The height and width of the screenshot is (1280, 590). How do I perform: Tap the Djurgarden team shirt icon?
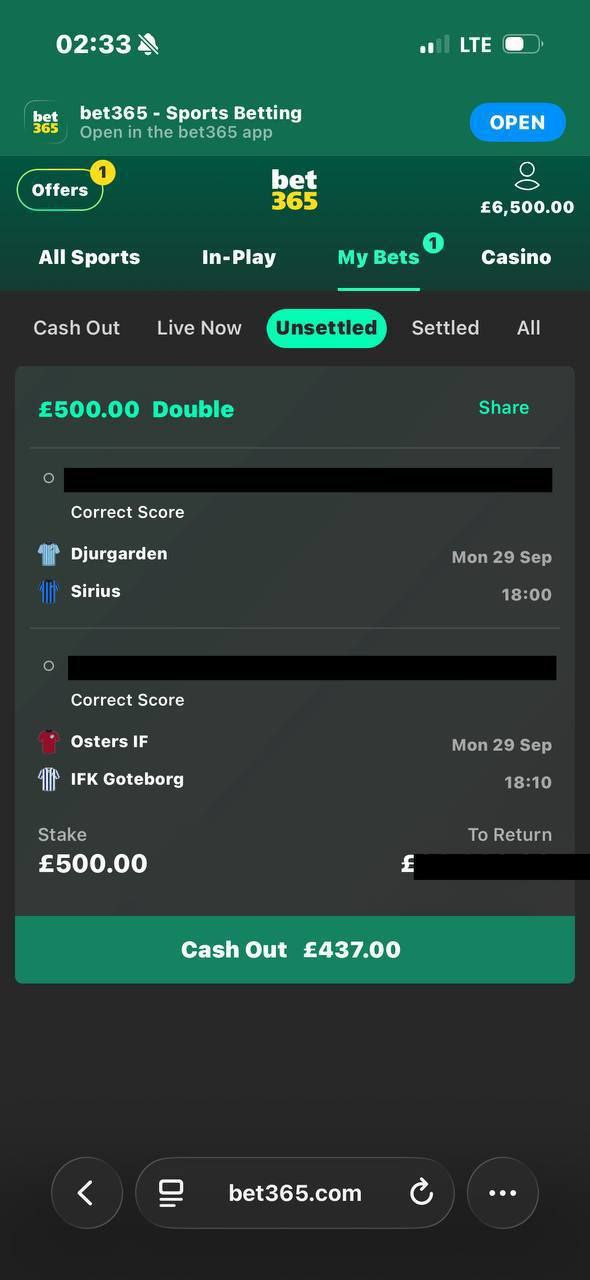(48, 555)
